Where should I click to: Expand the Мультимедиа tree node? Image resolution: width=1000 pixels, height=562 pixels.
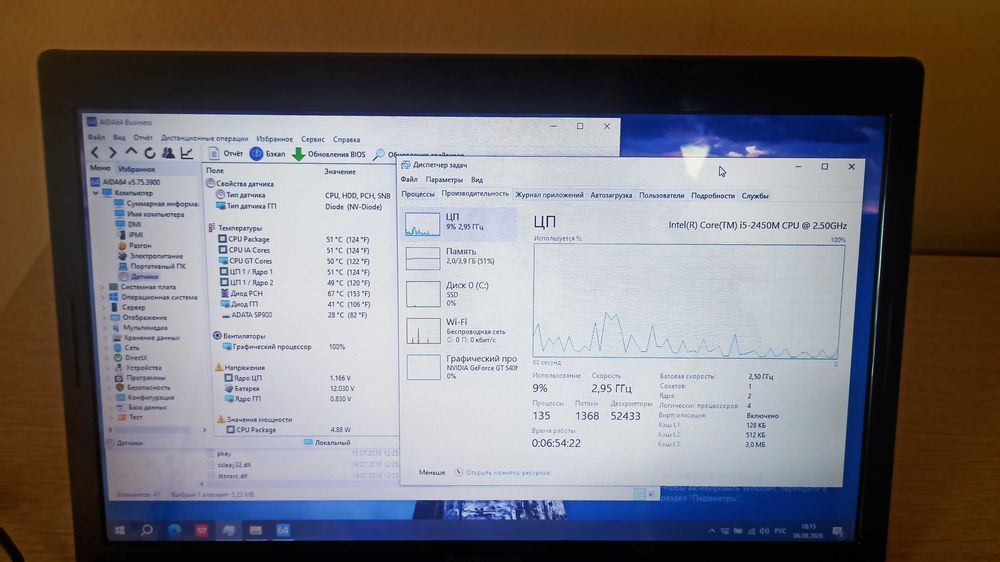tap(104, 328)
